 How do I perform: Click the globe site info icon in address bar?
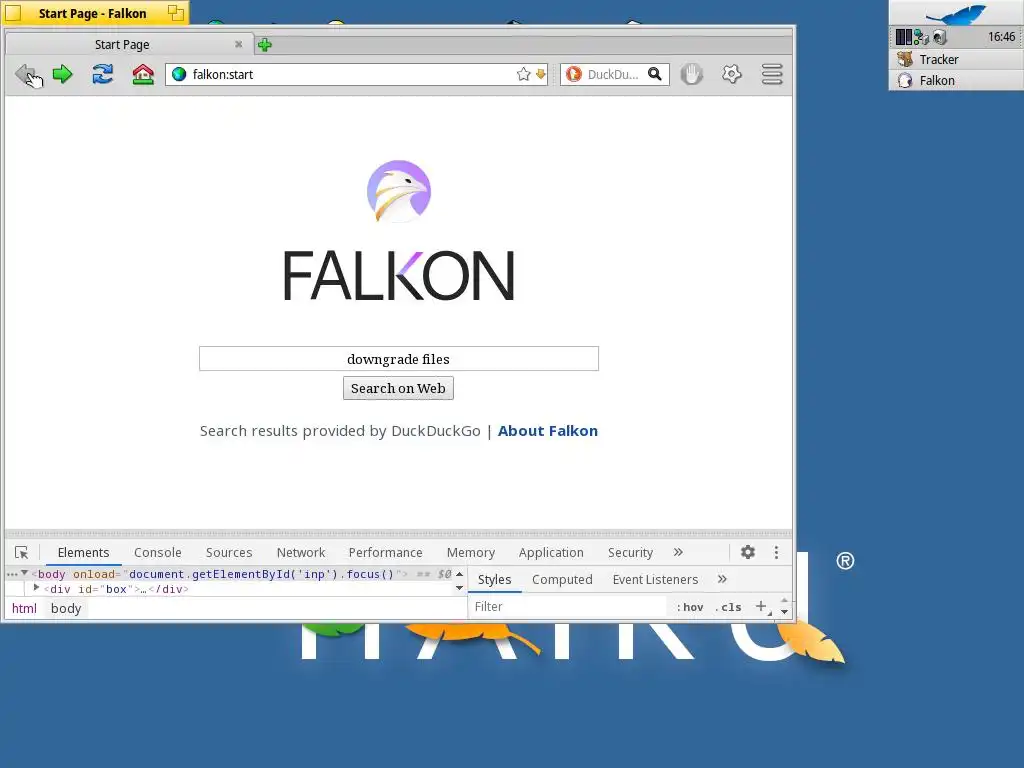coord(179,74)
